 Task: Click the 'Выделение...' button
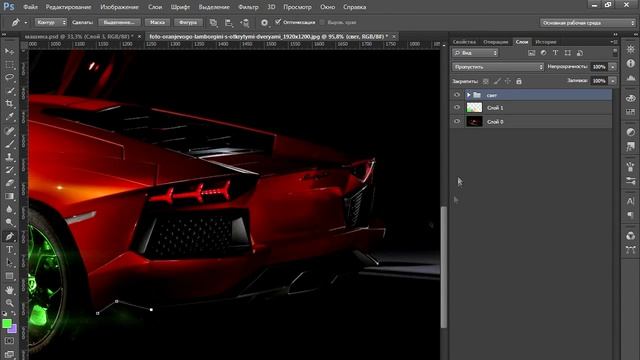[119, 22]
